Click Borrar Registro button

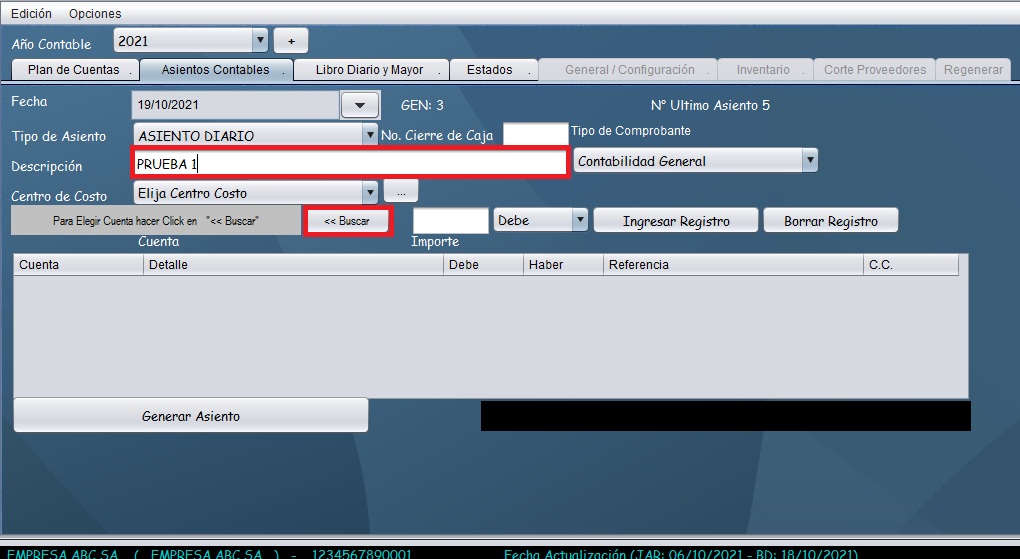[830, 221]
